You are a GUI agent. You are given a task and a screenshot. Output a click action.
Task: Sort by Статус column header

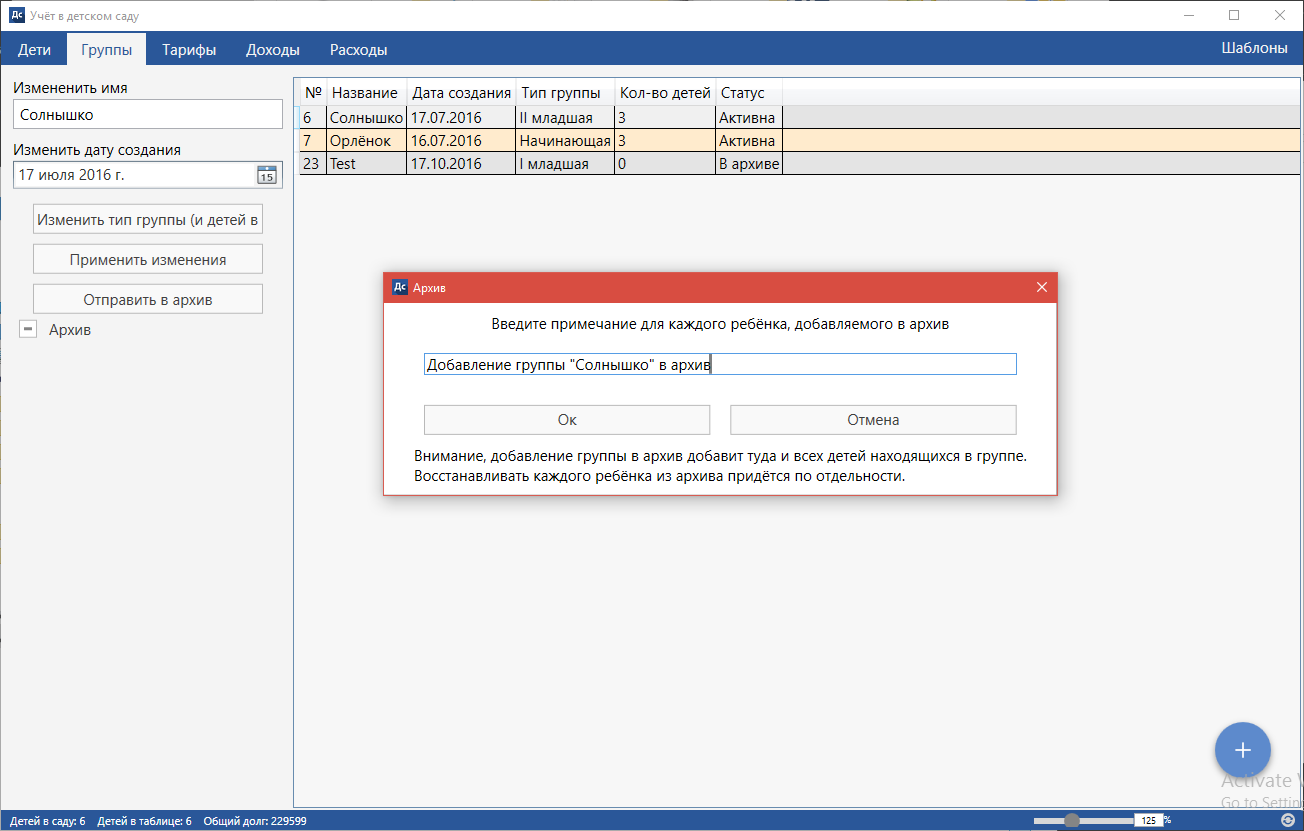(749, 92)
